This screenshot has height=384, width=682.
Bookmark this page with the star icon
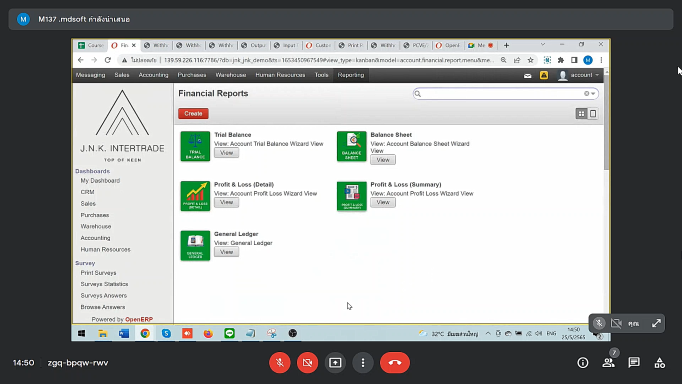pyautogui.click(x=530, y=60)
